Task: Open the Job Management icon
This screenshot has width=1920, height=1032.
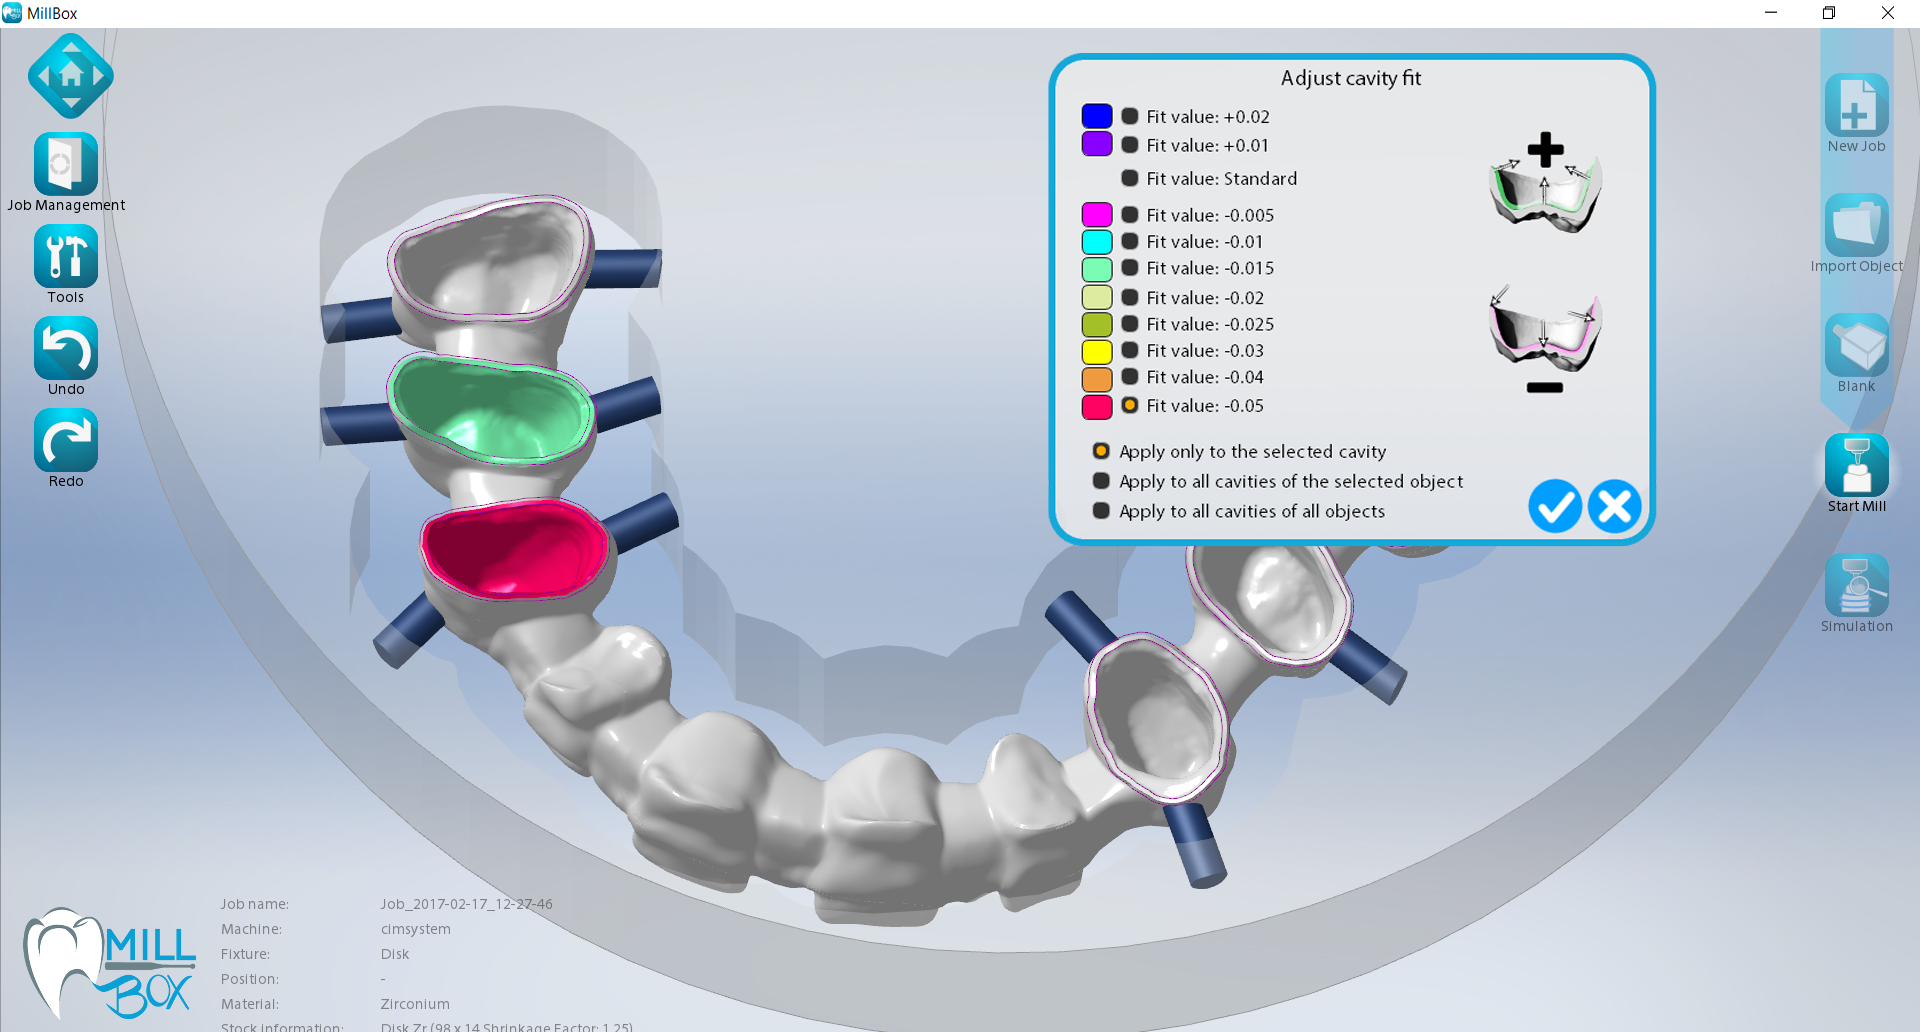Action: 66,164
